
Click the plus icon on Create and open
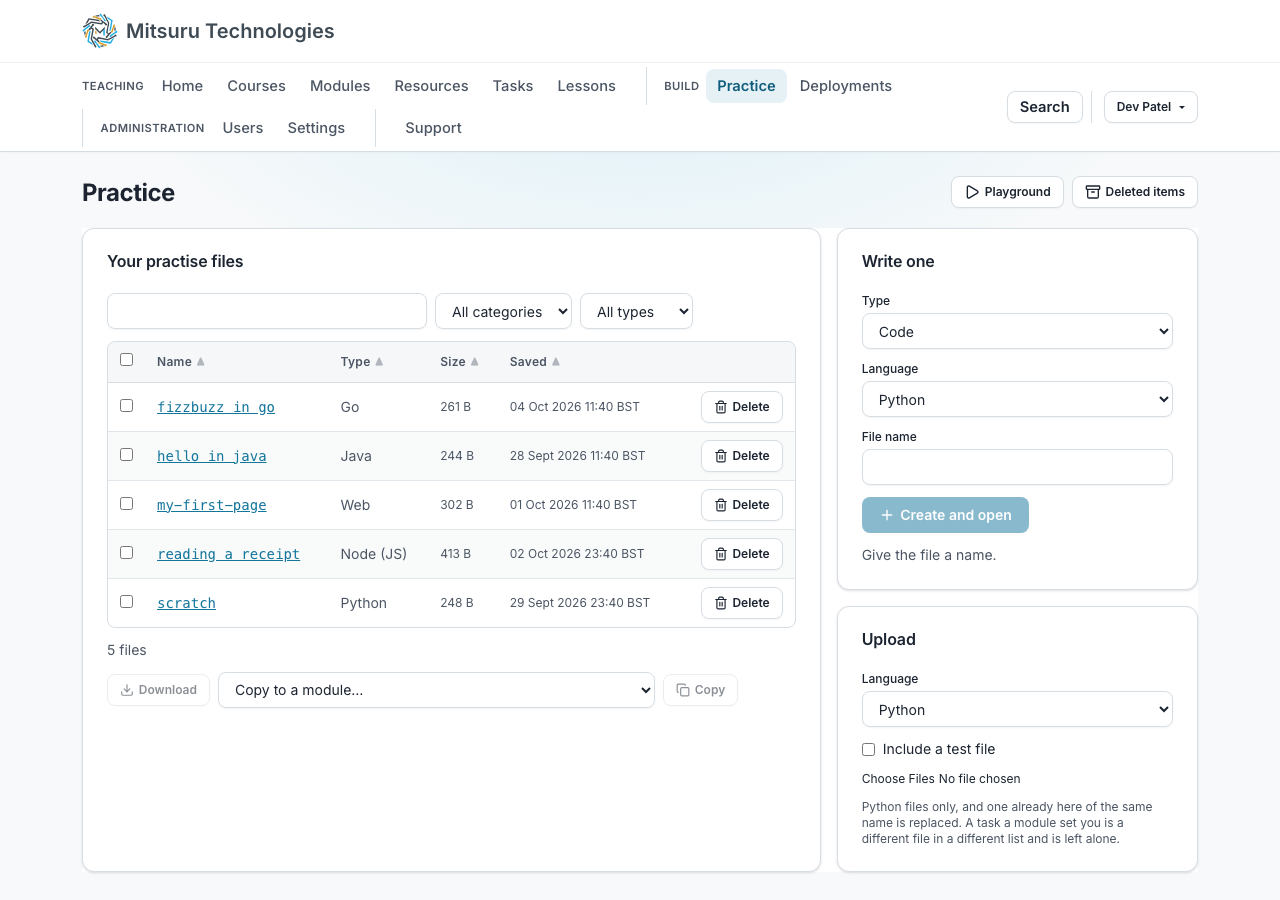pyautogui.click(x=886, y=515)
